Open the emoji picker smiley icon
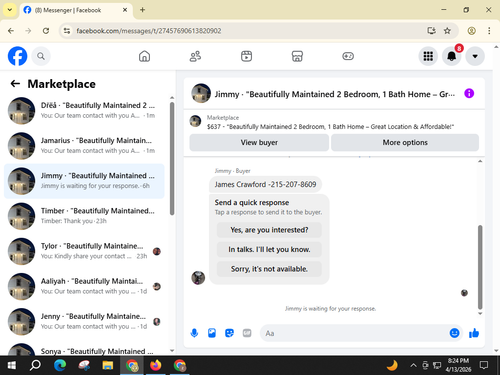The width and height of the screenshot is (500, 375). point(454,333)
